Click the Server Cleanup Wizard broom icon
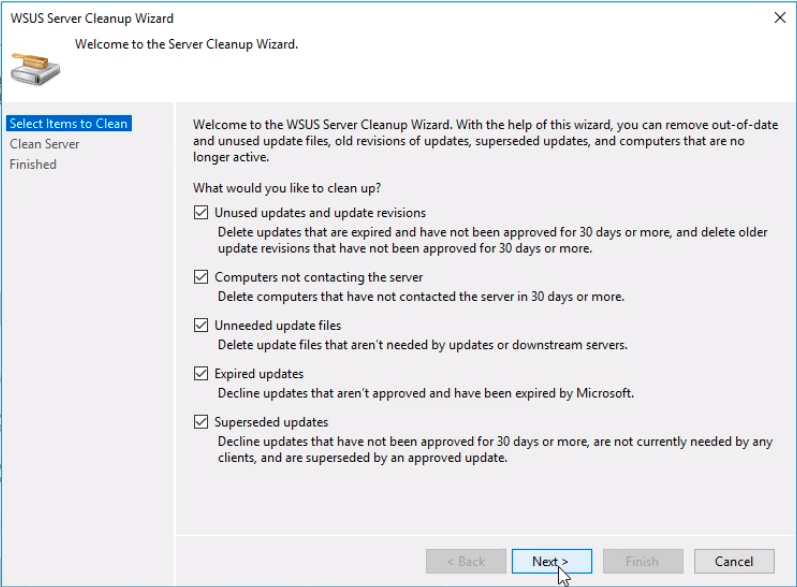 point(35,65)
